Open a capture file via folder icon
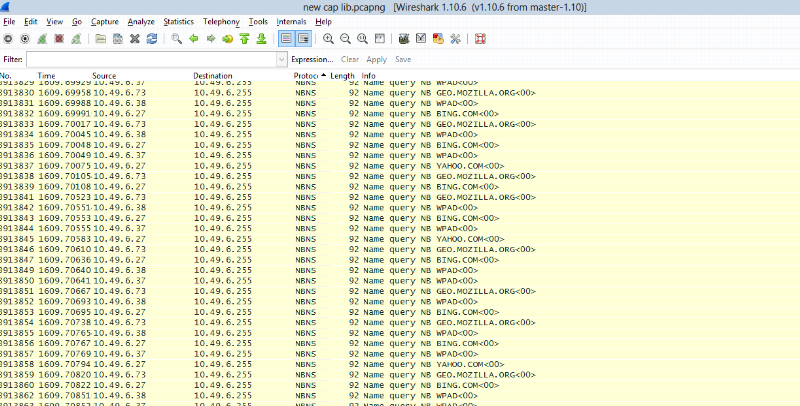Image resolution: width=800 pixels, height=406 pixels. (101, 39)
